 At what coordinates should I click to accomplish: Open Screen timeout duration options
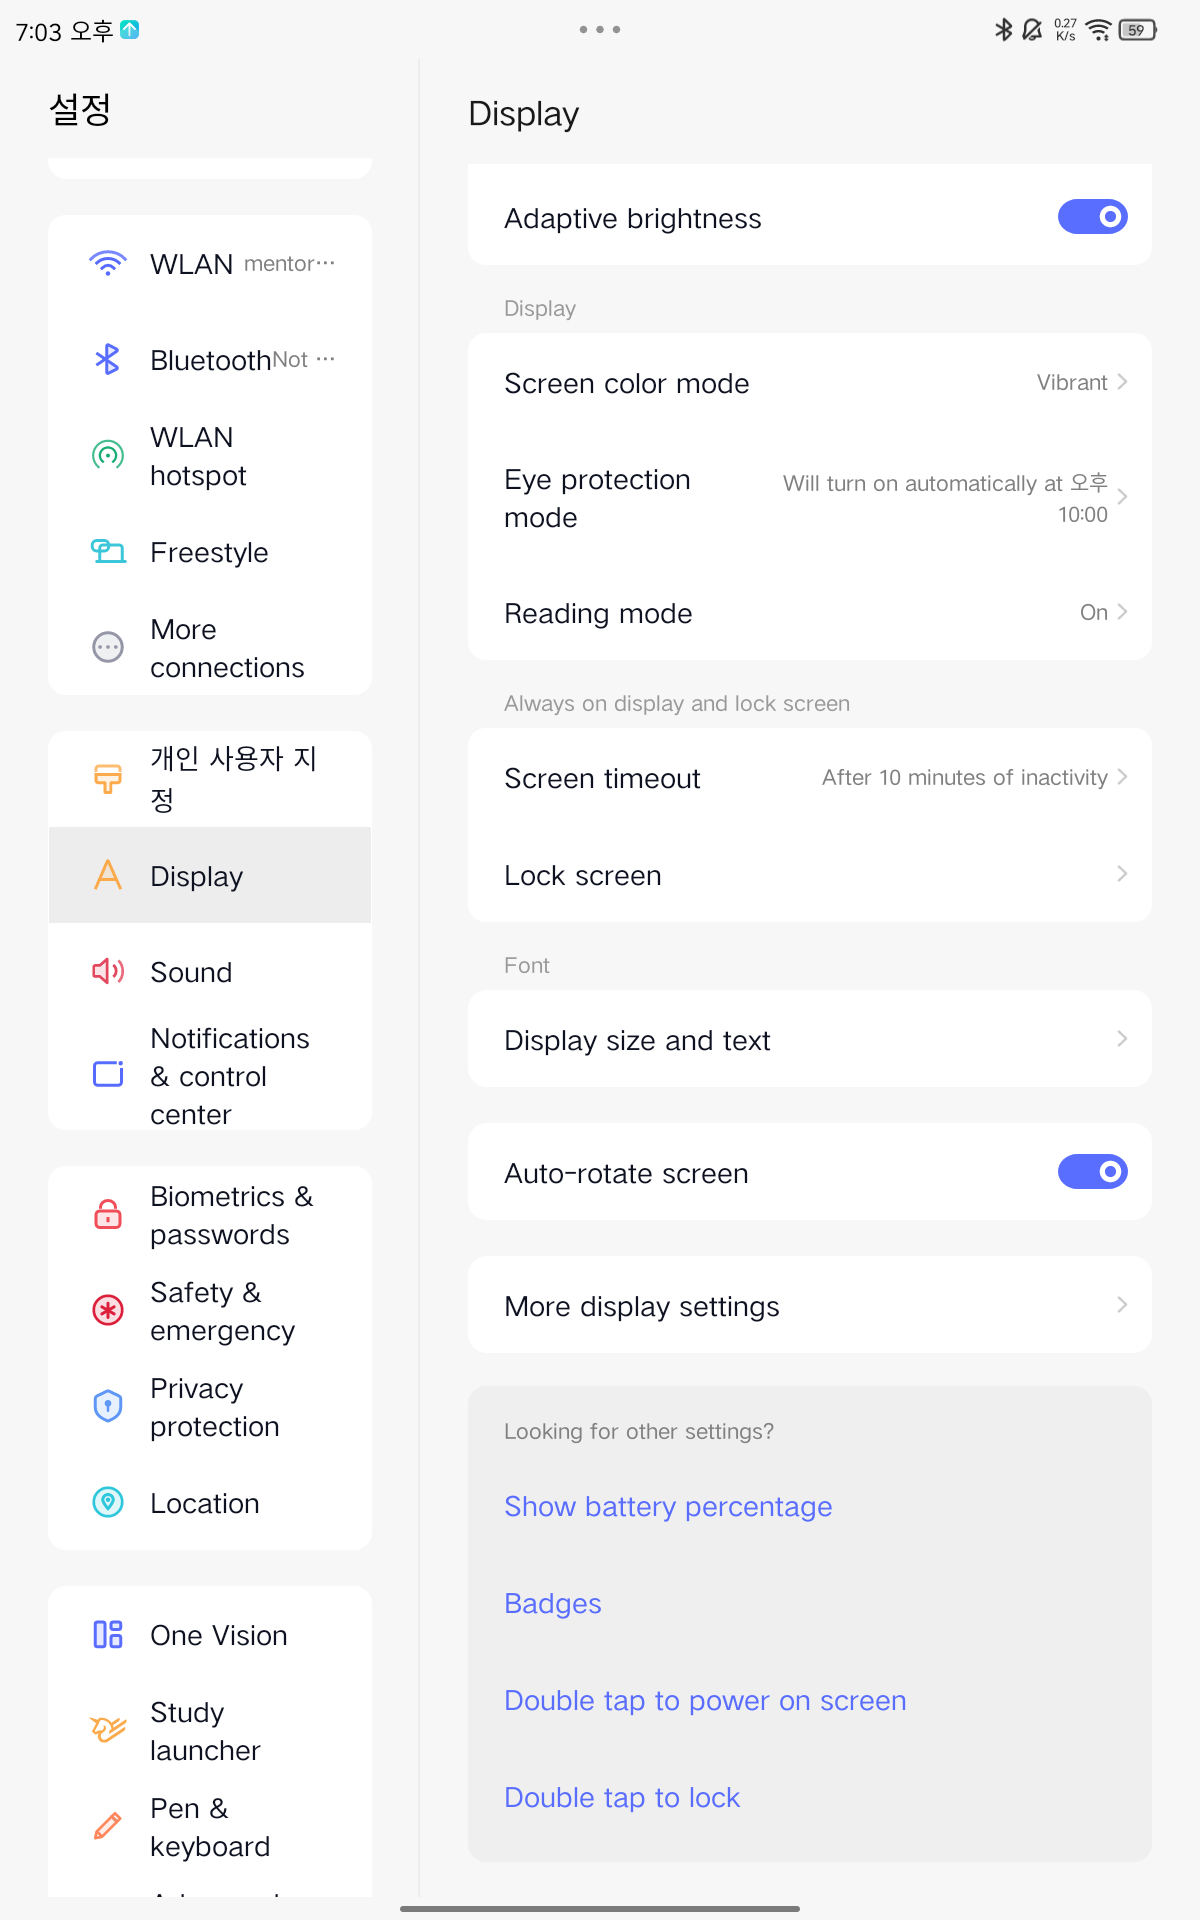810,777
